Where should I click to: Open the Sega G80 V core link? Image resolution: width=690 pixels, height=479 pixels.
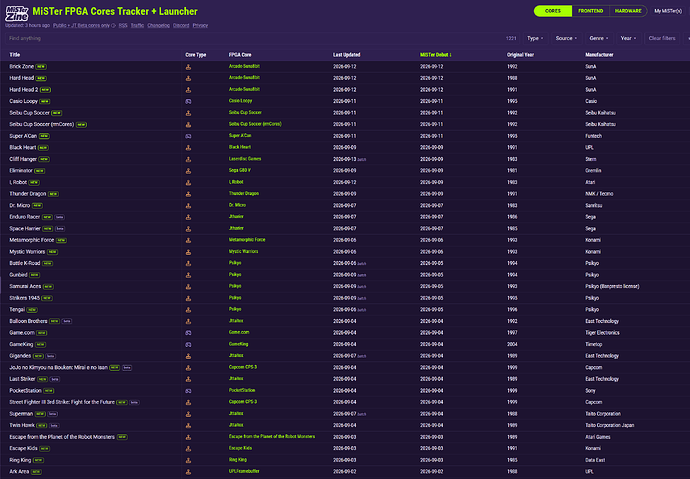[240, 170]
